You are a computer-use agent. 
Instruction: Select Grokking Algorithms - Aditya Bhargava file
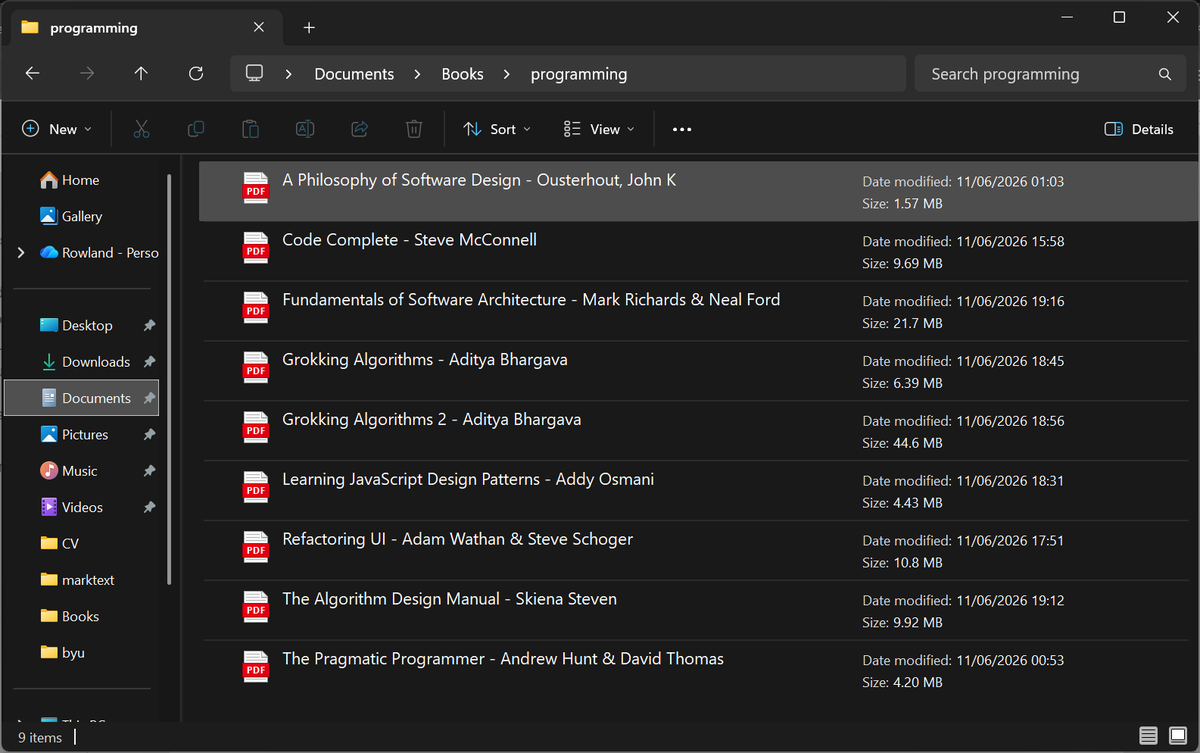698,371
